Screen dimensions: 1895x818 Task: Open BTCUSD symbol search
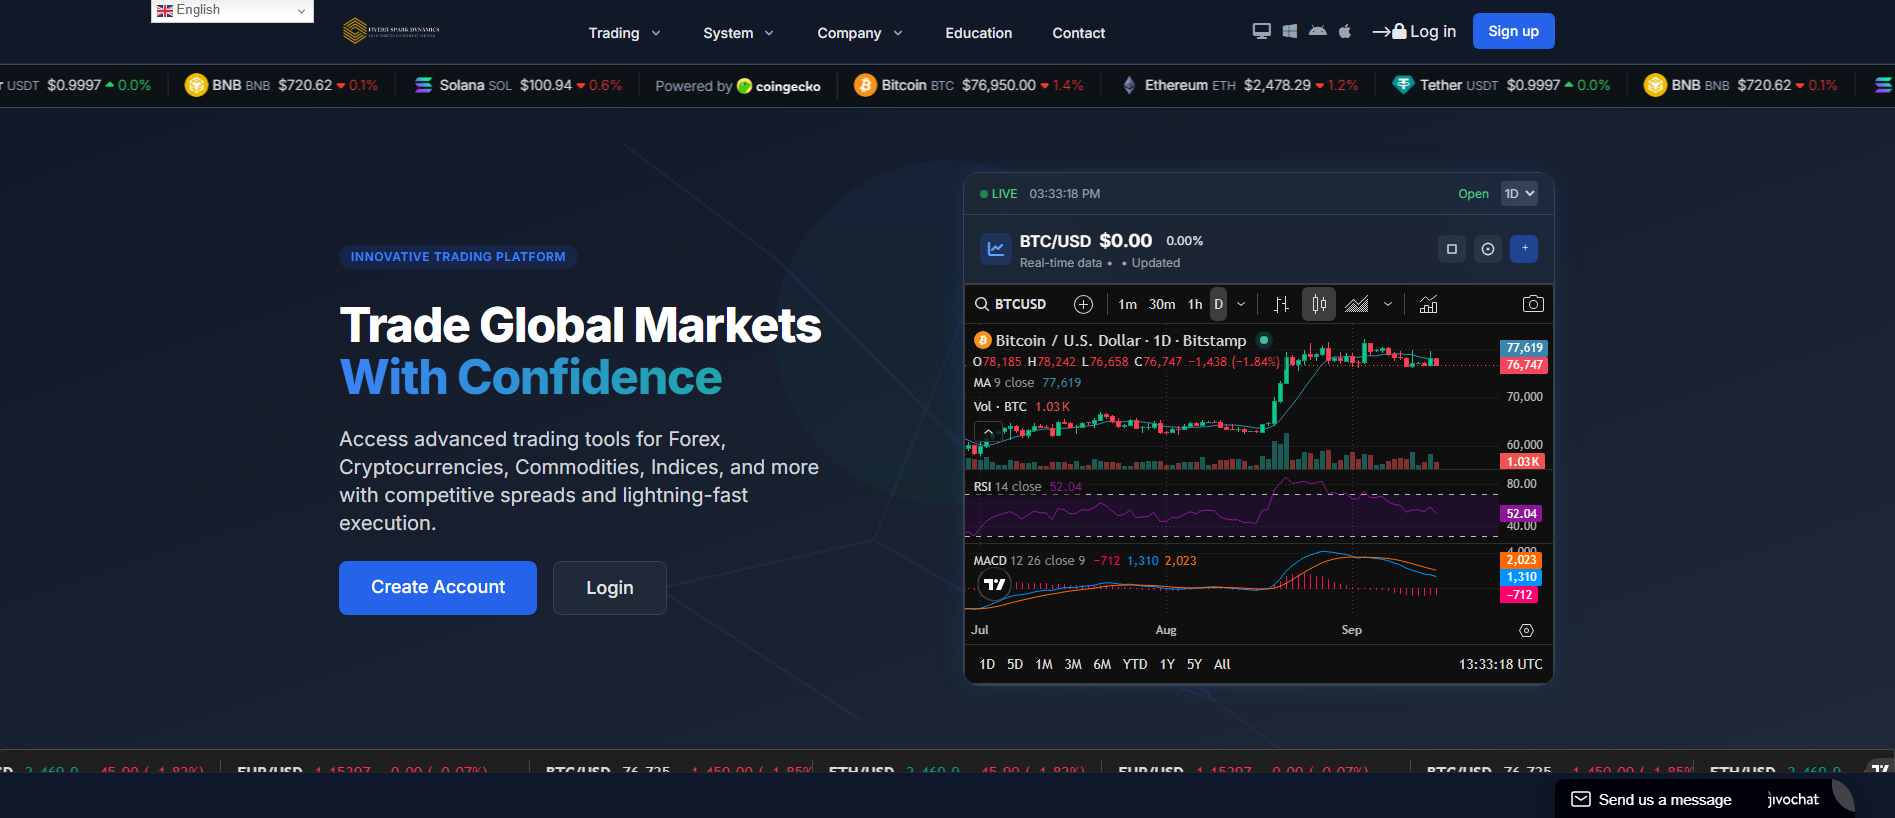click(x=1011, y=304)
